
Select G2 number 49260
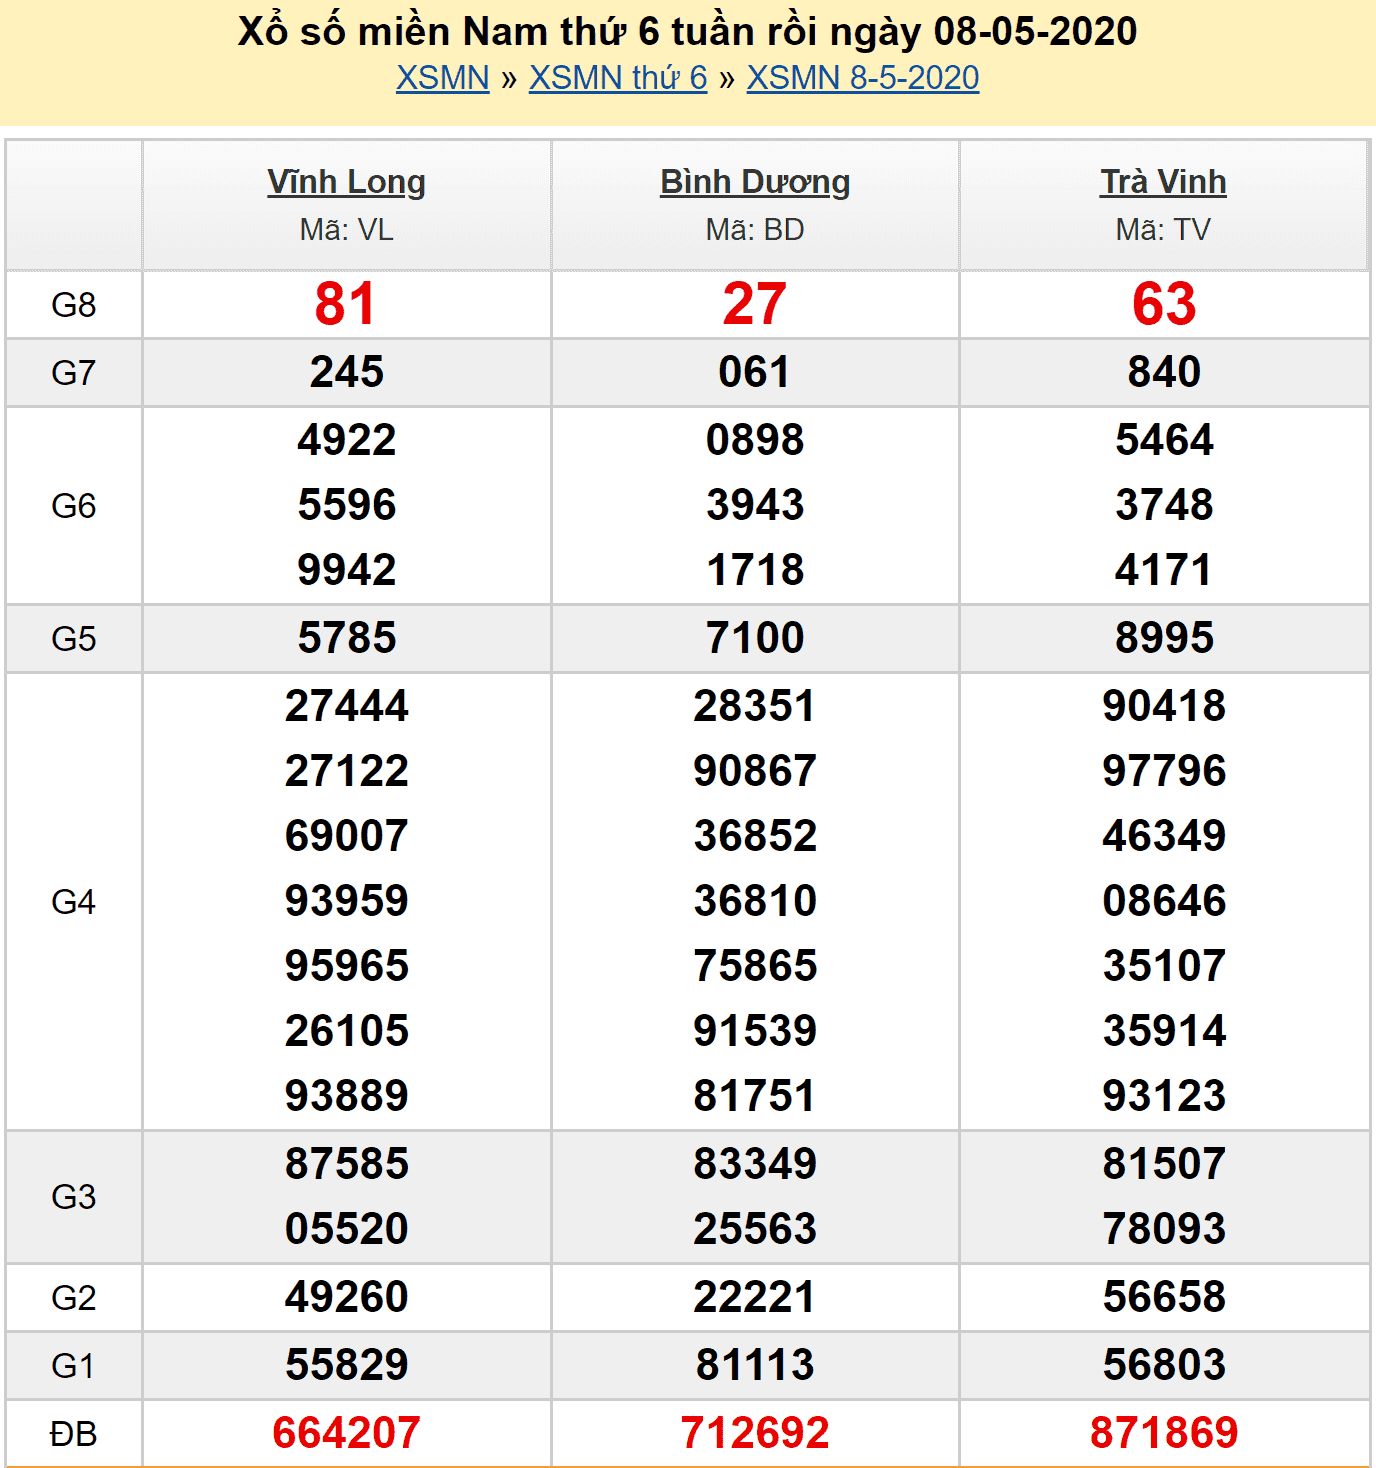pyautogui.click(x=347, y=1297)
